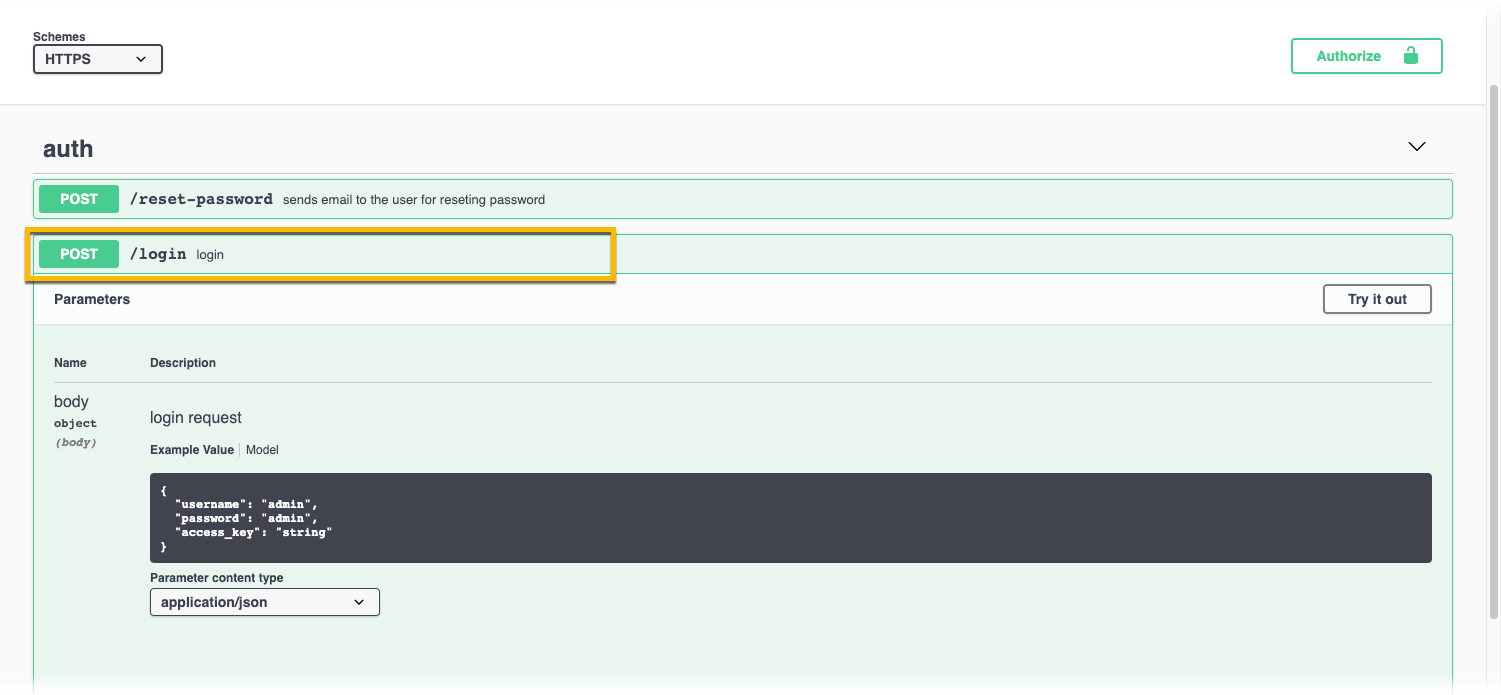Click the "login request" body description
This screenshot has height=695, width=1501.
tap(196, 417)
